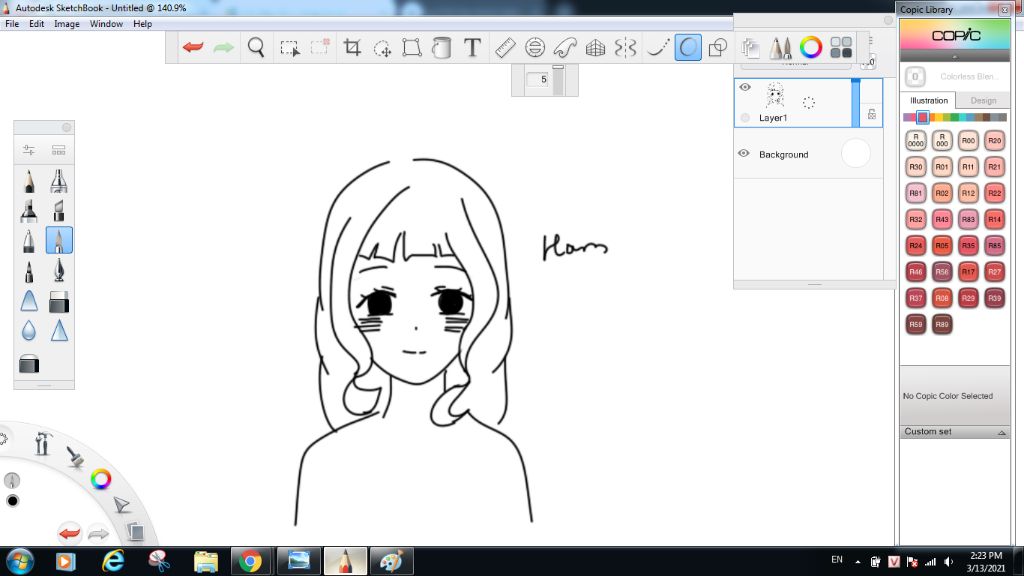1024x576 pixels.
Task: Select the pencil brush in brush palette
Action: (29, 181)
